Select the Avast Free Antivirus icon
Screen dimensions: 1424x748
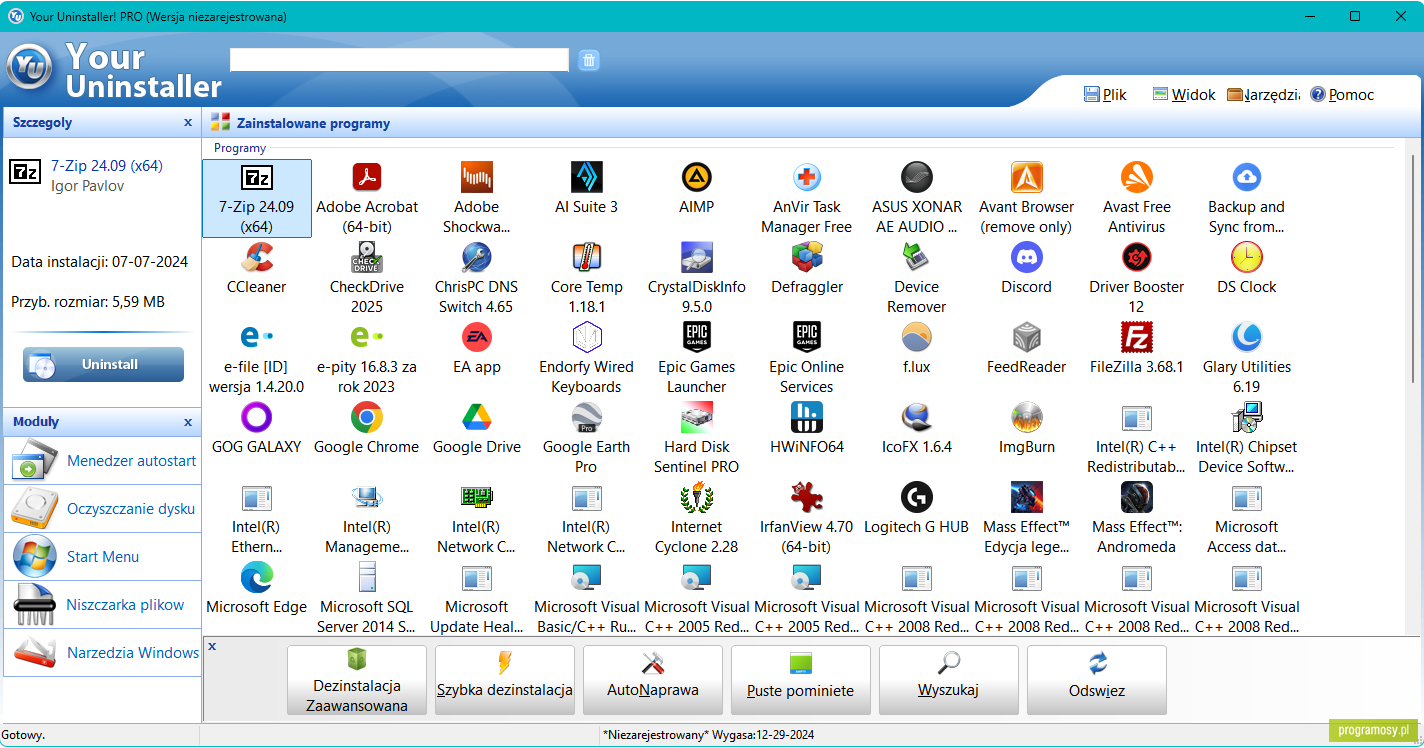[x=1137, y=178]
